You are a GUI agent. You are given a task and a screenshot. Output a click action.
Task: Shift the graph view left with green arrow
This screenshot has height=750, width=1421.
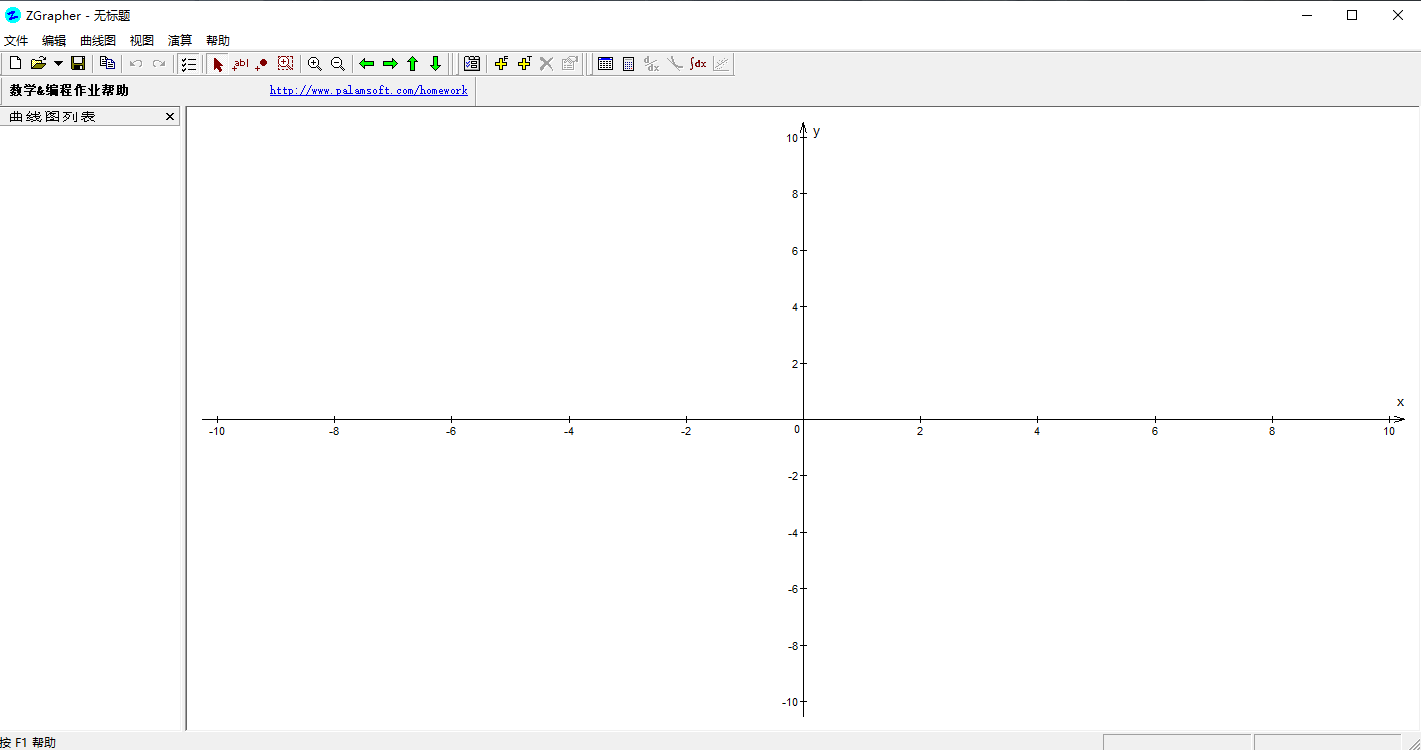click(x=367, y=64)
